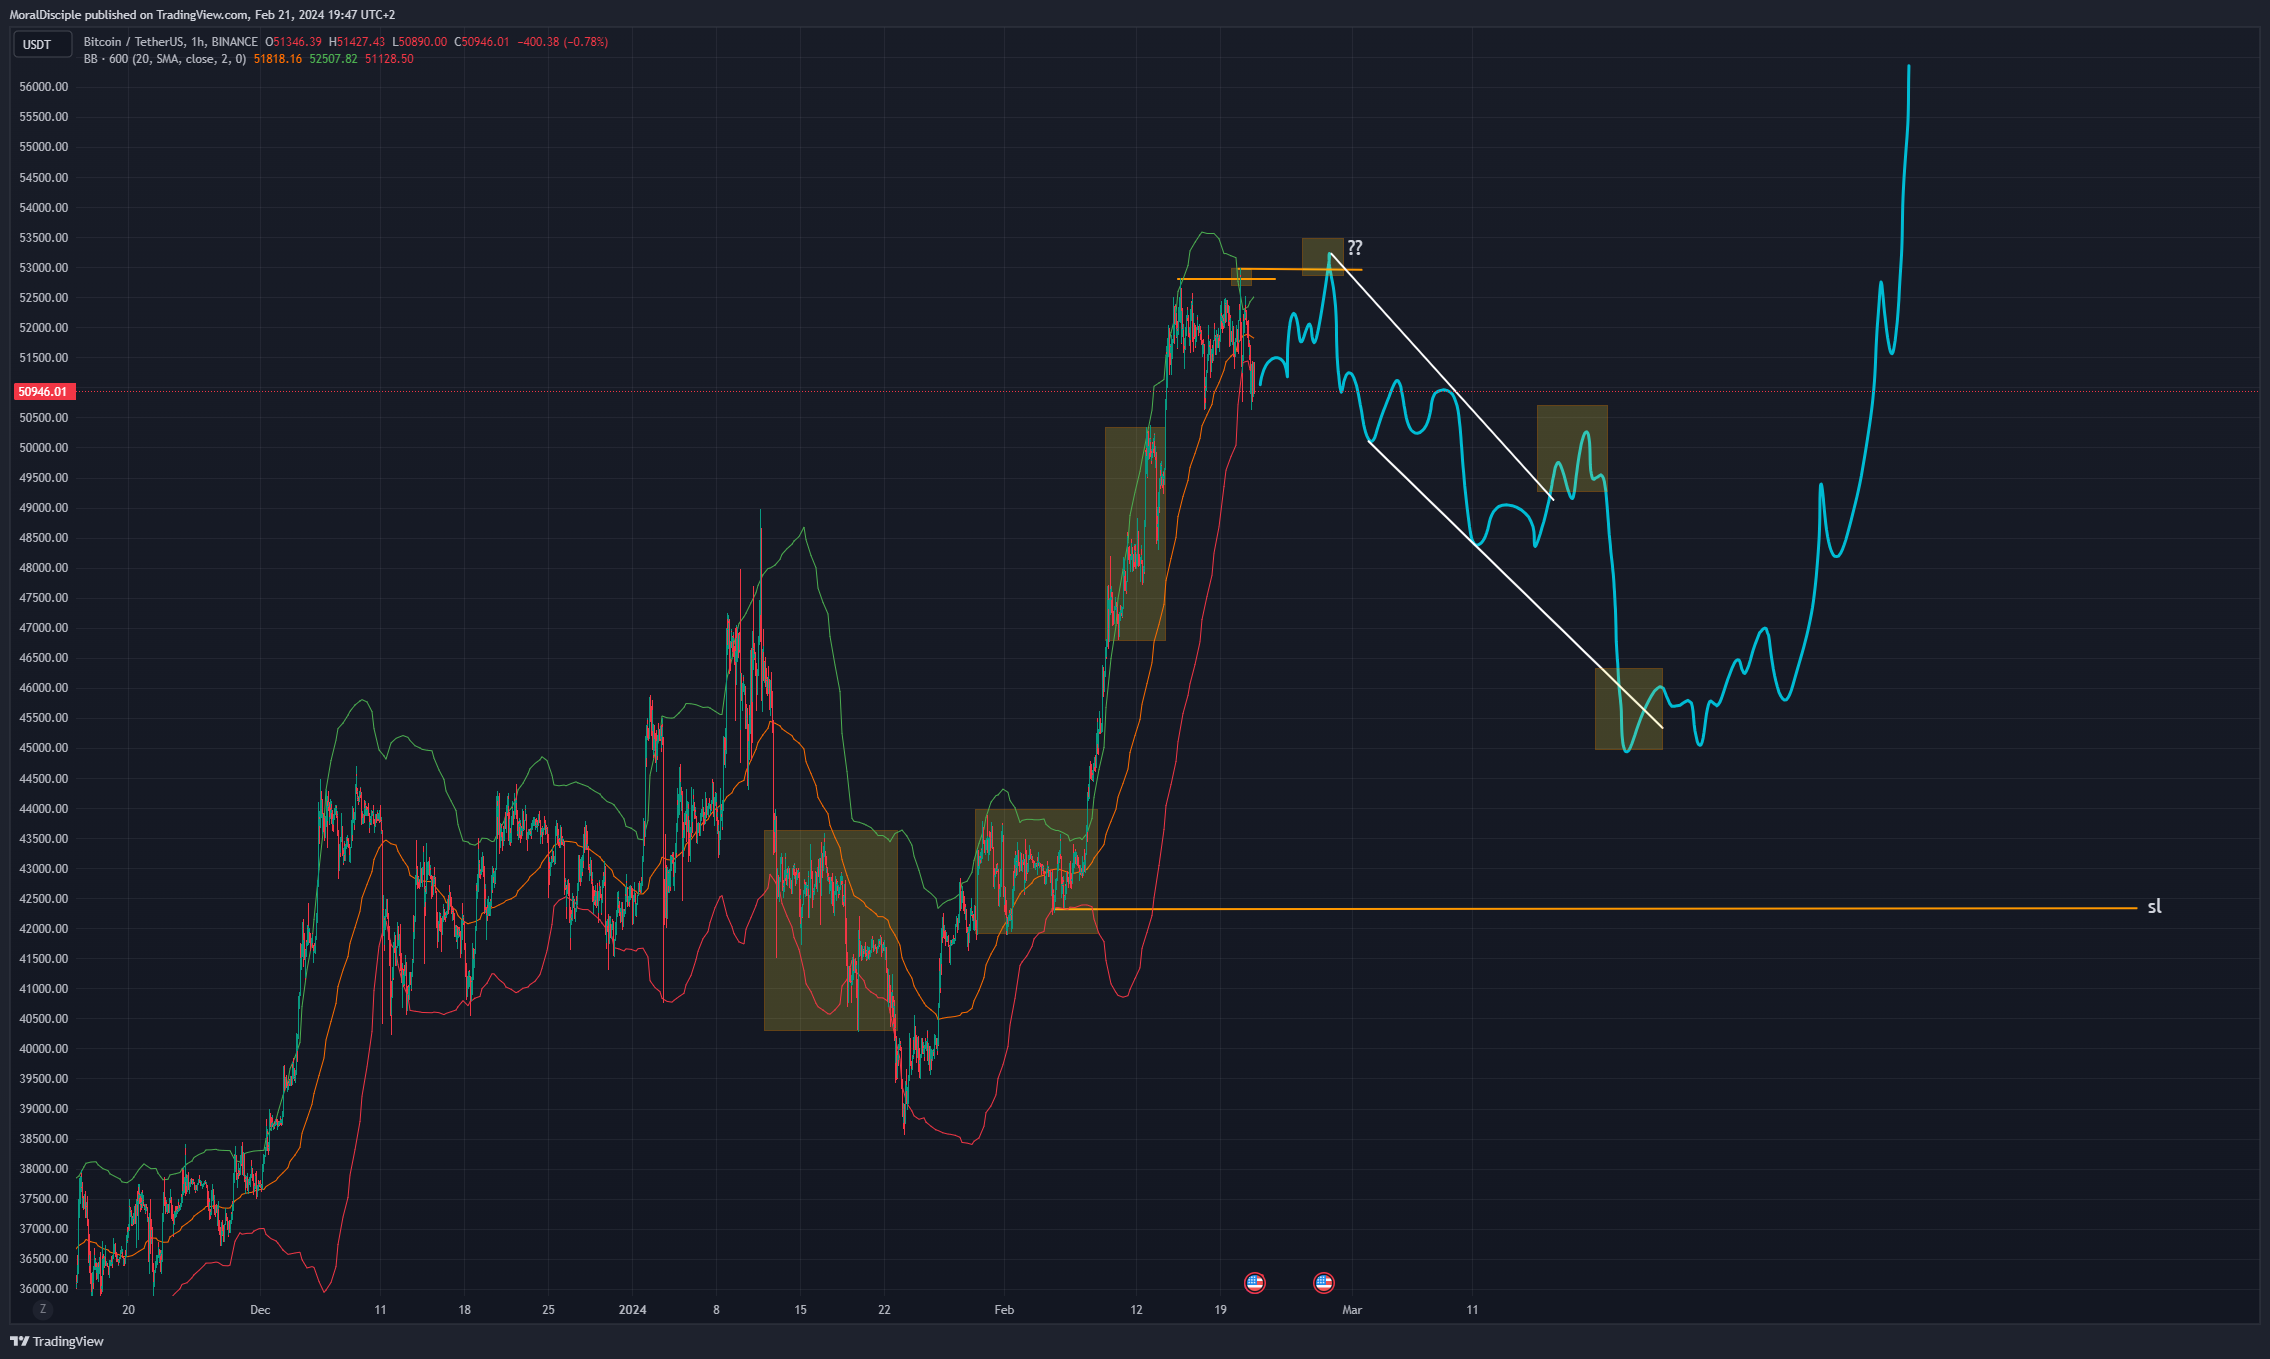The width and height of the screenshot is (2270, 1359).
Task: Click the current price label 50946.01
Action: click(x=43, y=392)
